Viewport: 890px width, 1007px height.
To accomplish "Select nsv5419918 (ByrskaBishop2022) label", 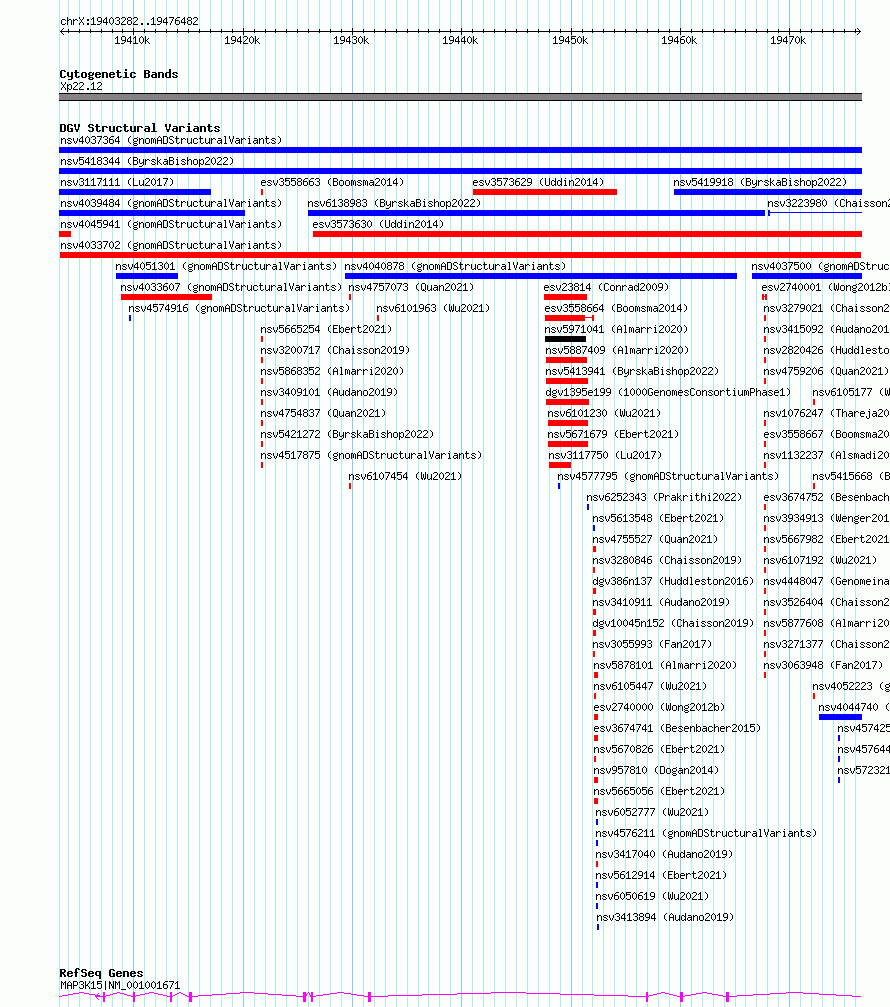I will point(760,182).
